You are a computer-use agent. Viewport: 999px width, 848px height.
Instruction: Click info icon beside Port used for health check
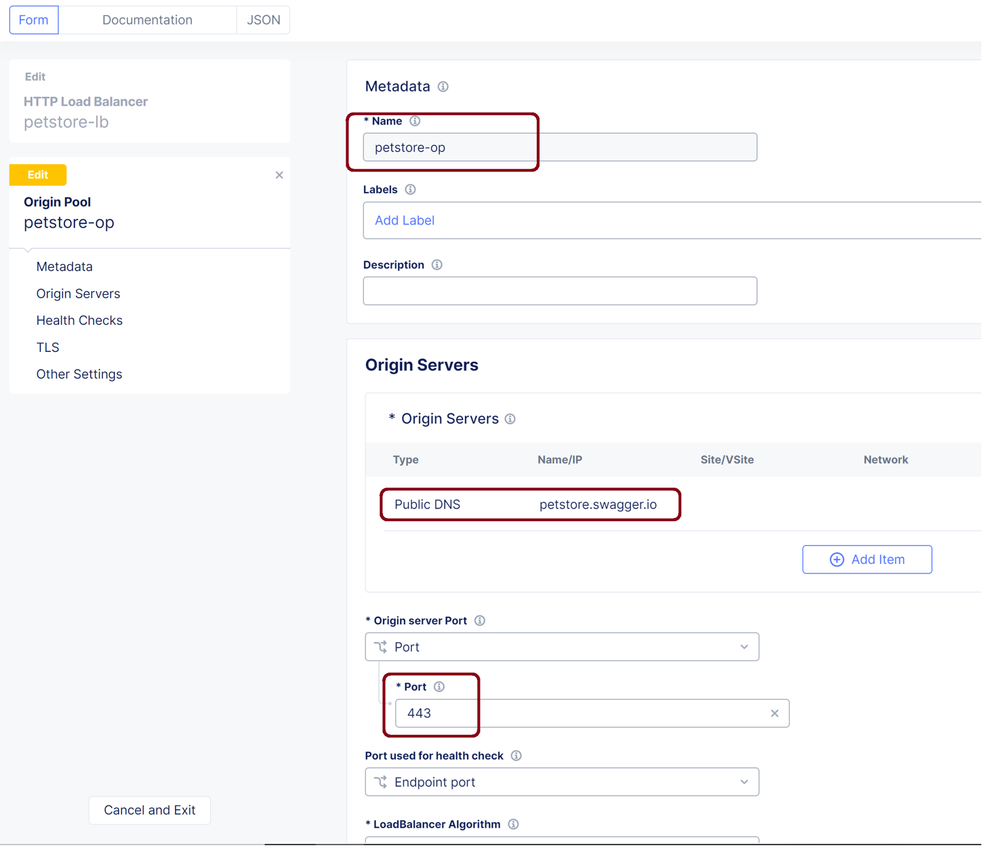coord(516,756)
